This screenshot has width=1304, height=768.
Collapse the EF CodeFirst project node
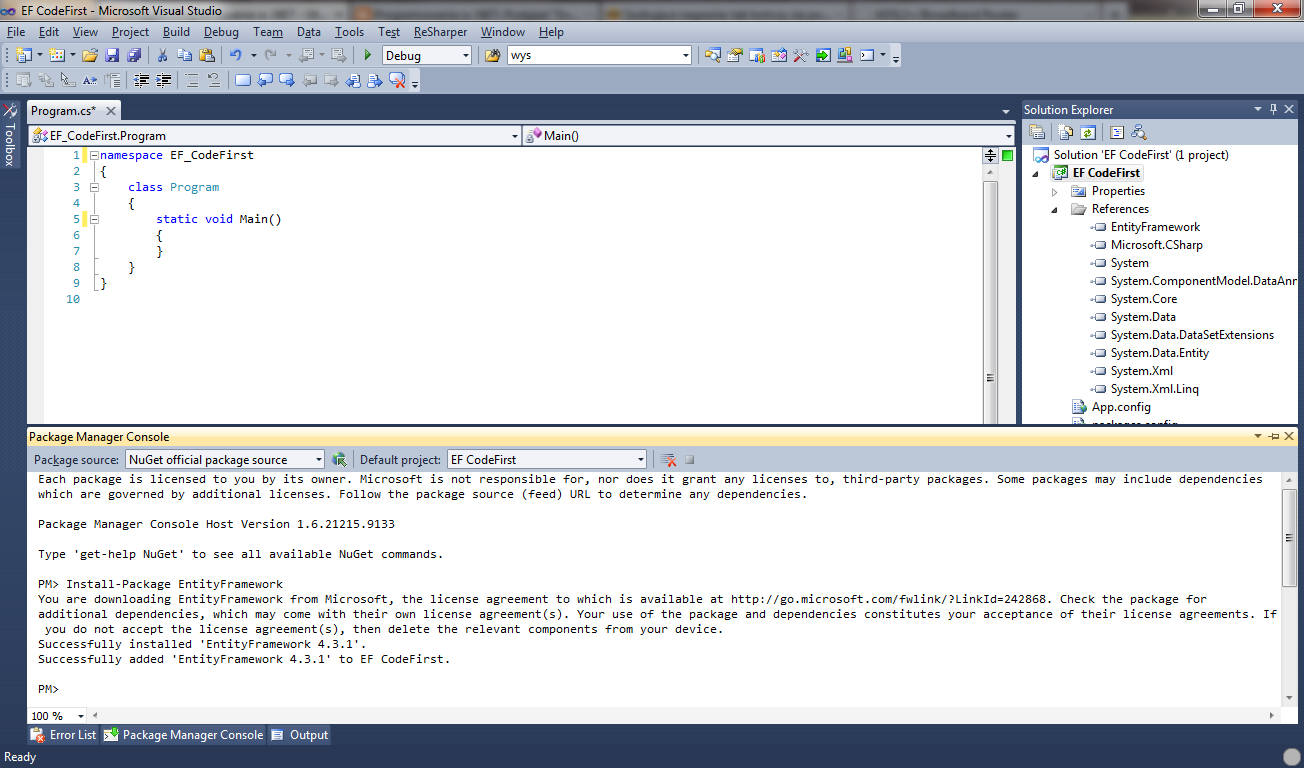[x=1036, y=173]
